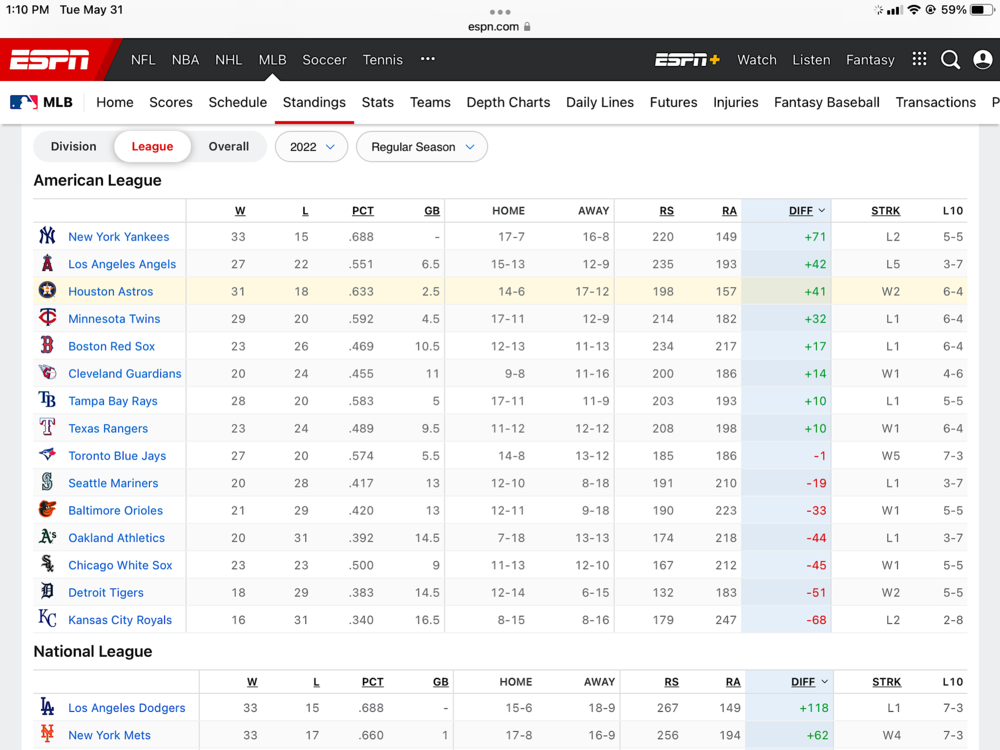Screen dimensions: 1000x750
Task: Click the Houston Astros team logo
Action: [x=47, y=292]
